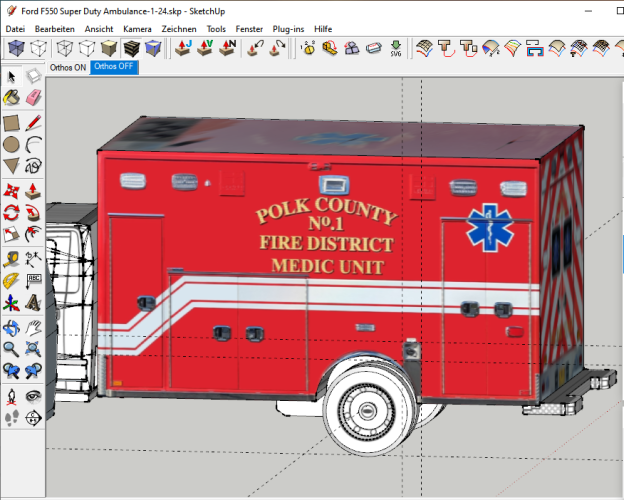Select the arrow Select tool

11,76
